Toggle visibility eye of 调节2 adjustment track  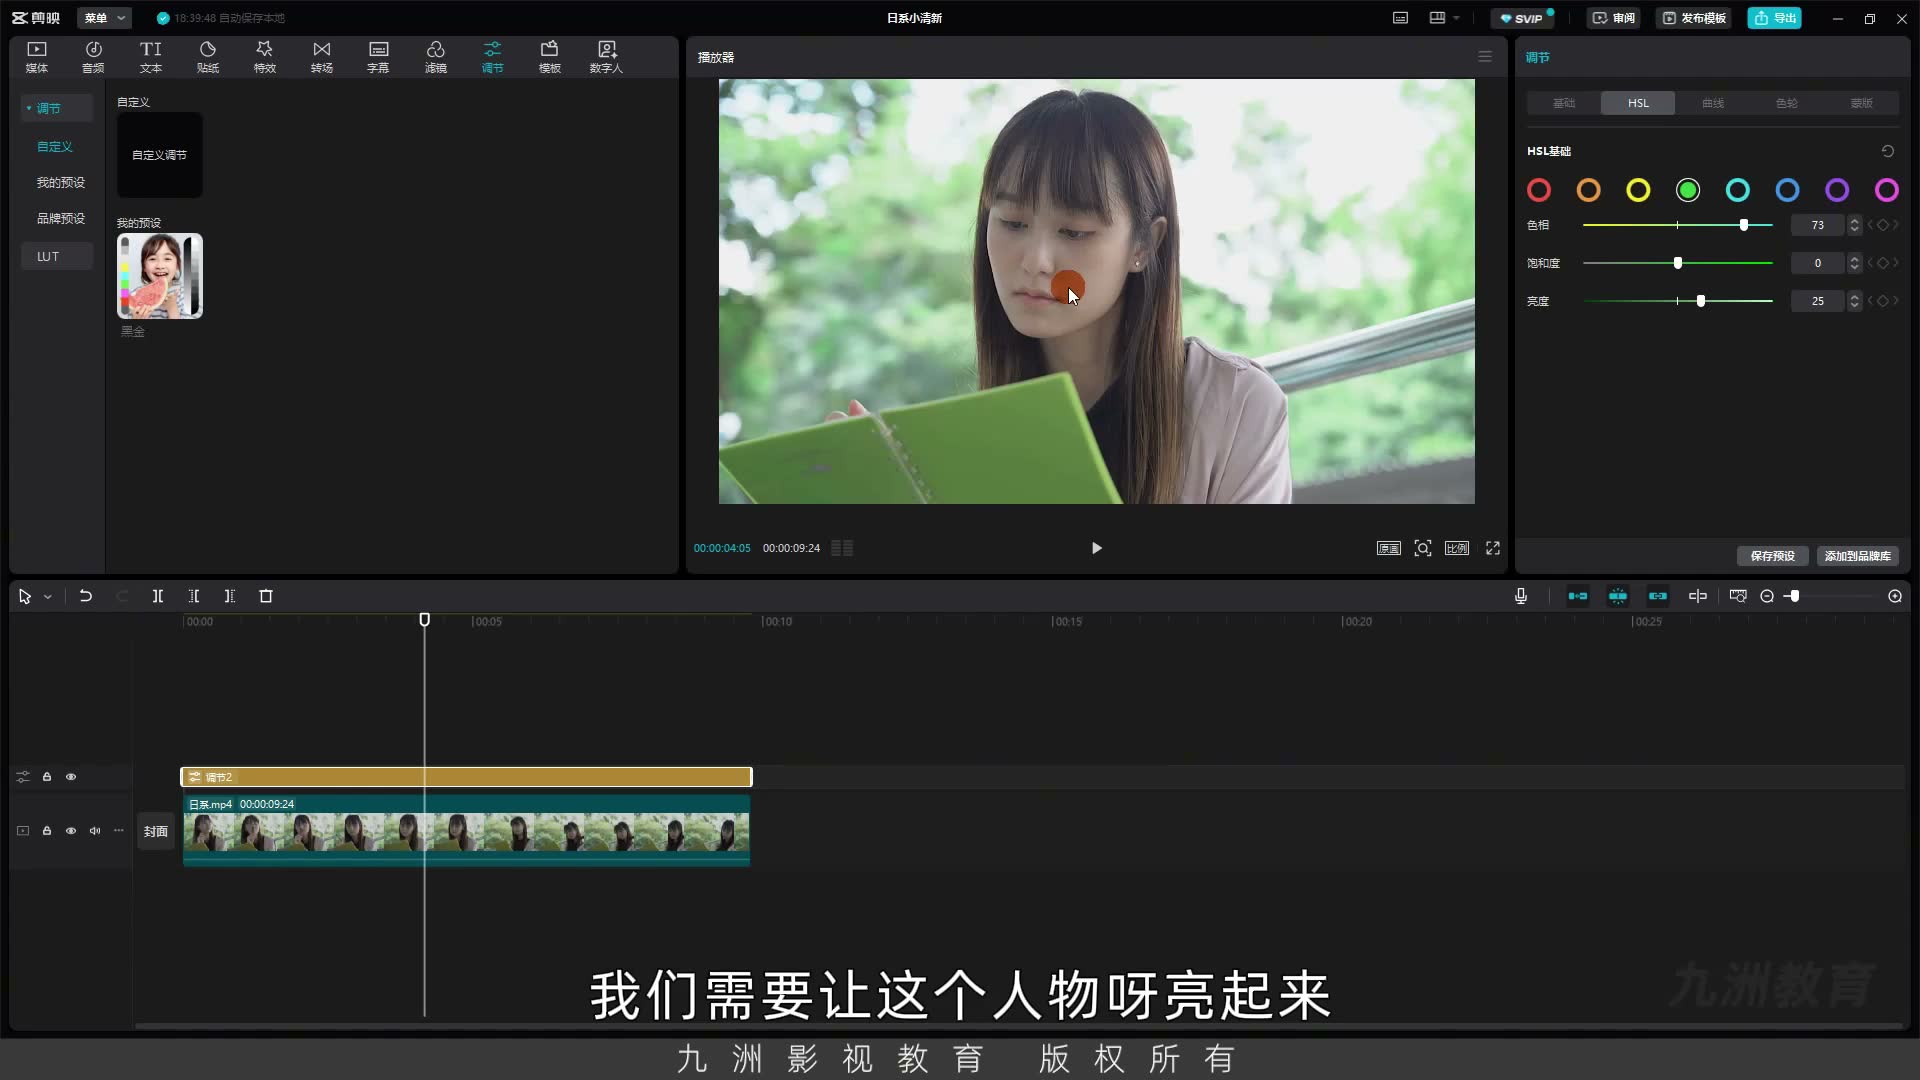coord(71,777)
